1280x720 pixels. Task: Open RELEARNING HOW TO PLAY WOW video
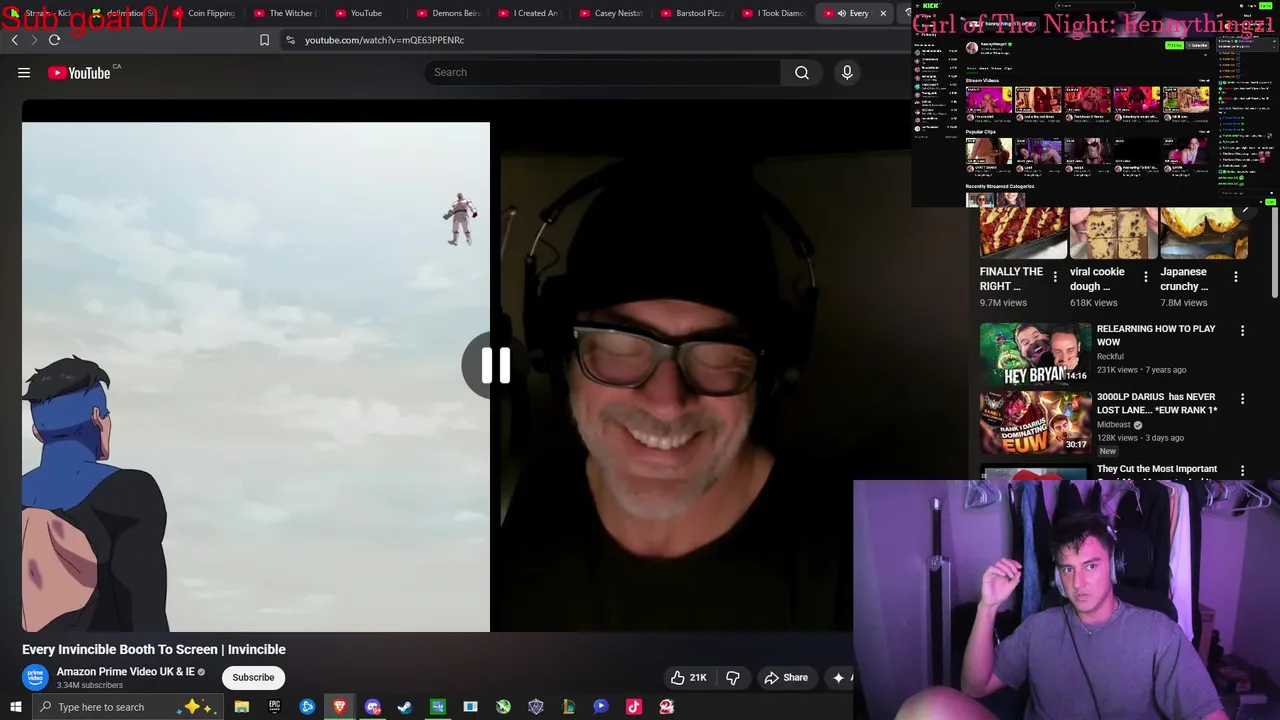(x=1156, y=335)
